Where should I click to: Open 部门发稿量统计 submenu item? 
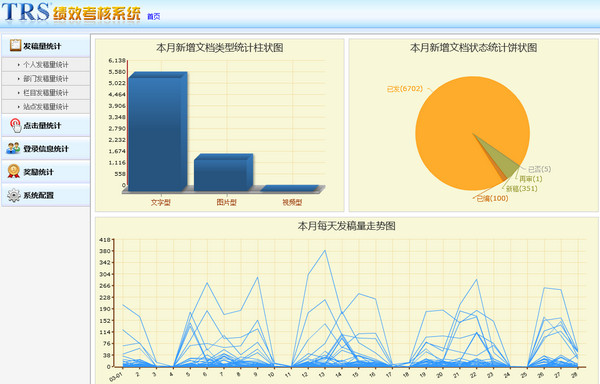[46, 79]
